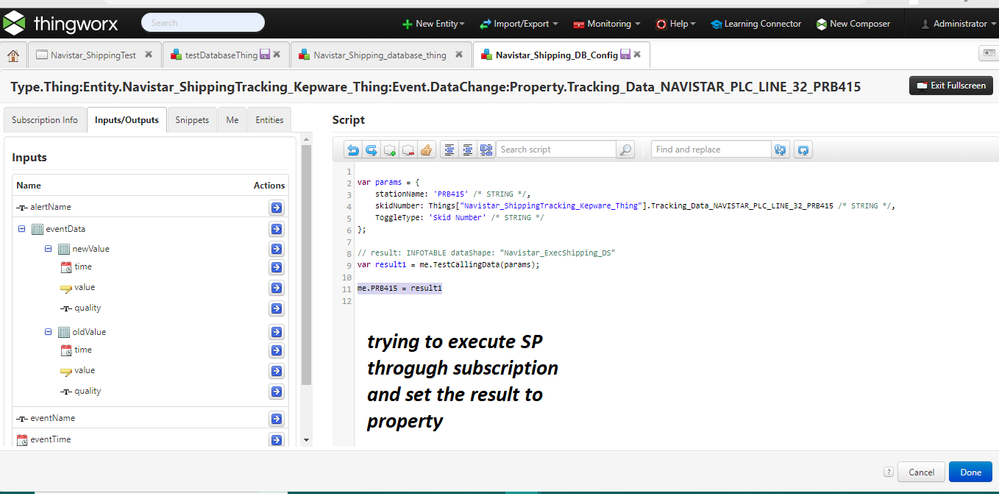Screen dimensions: 999x494
Task: Click the eventName row label
Action: (52, 418)
